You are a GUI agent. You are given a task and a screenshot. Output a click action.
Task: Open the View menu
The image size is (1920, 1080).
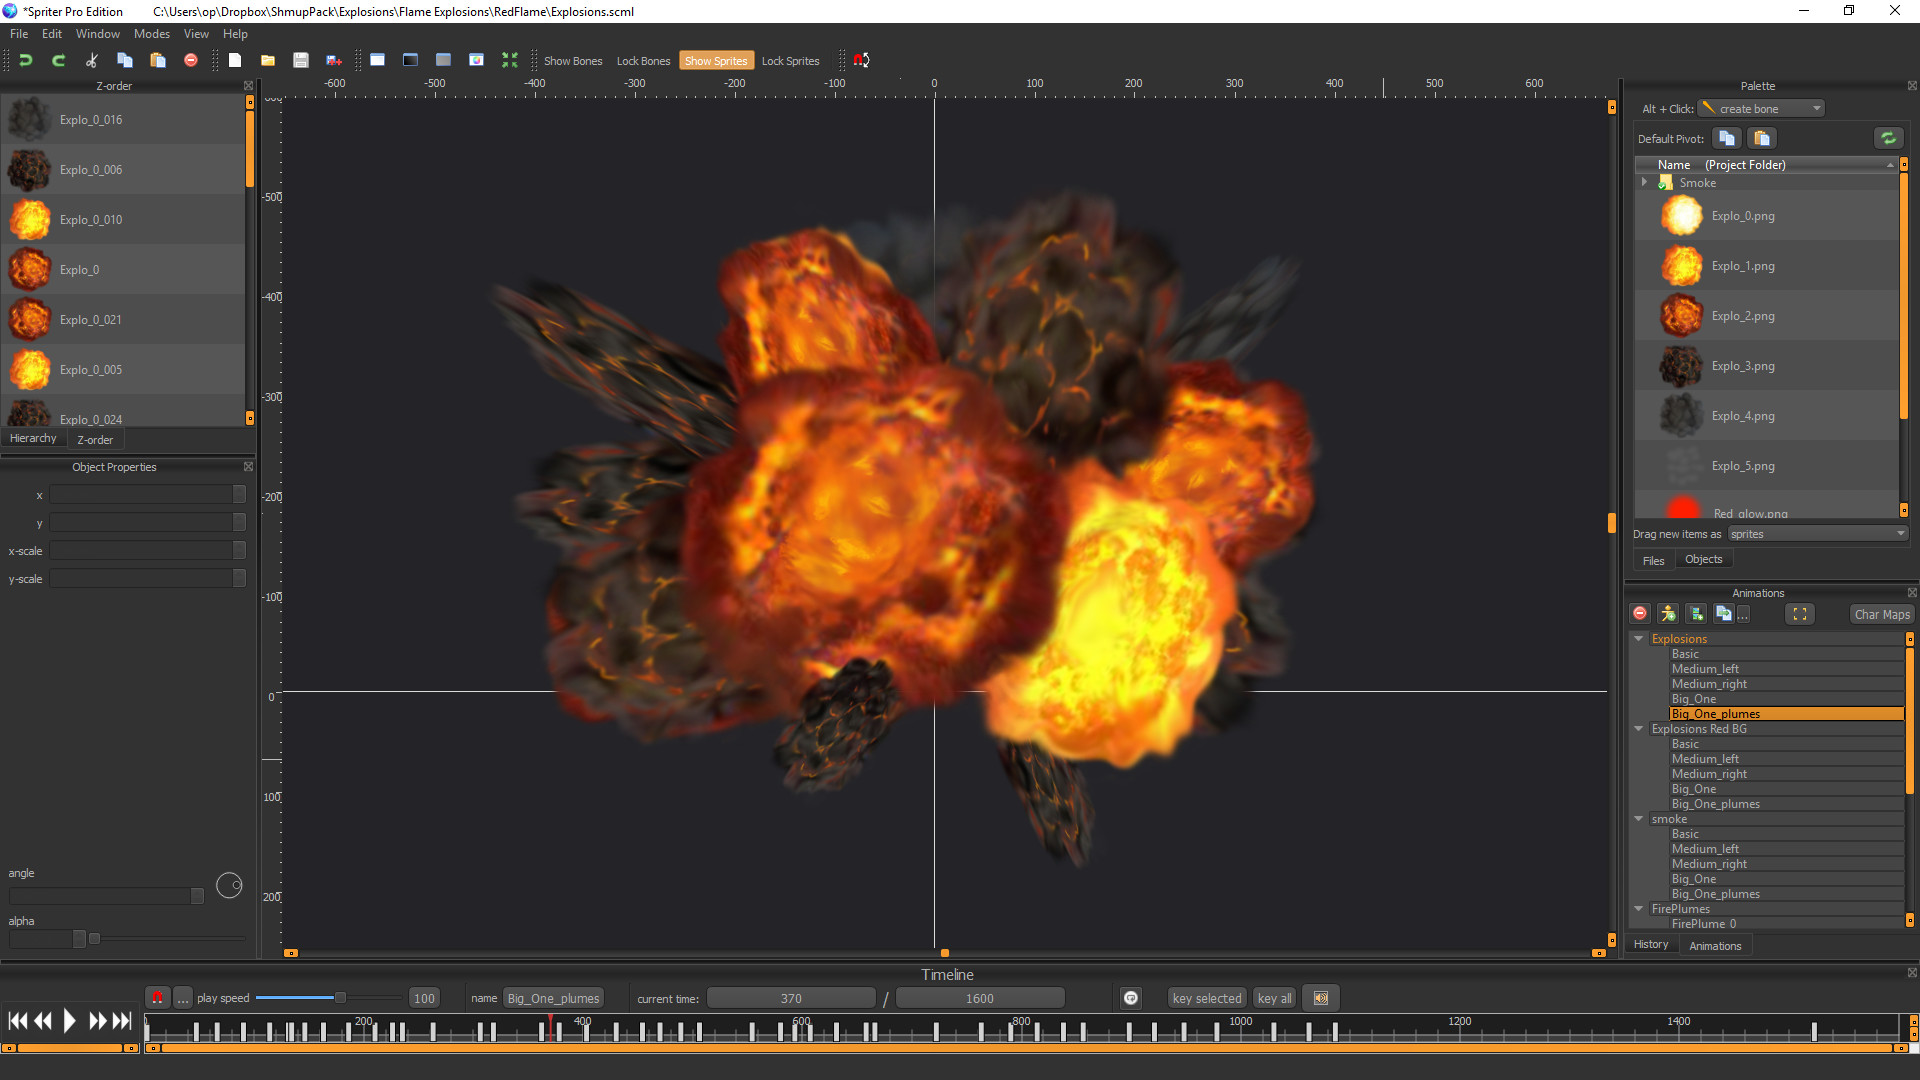coord(196,33)
